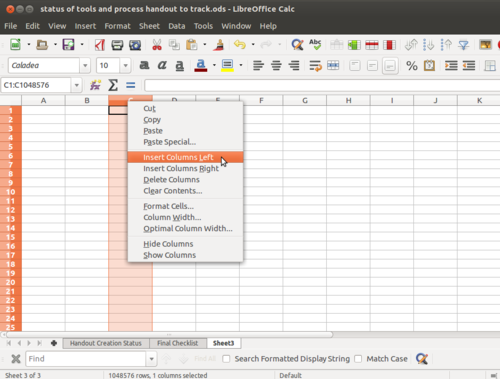Open background color dropdown arrow
This screenshot has height=379, width=500.
click(241, 65)
